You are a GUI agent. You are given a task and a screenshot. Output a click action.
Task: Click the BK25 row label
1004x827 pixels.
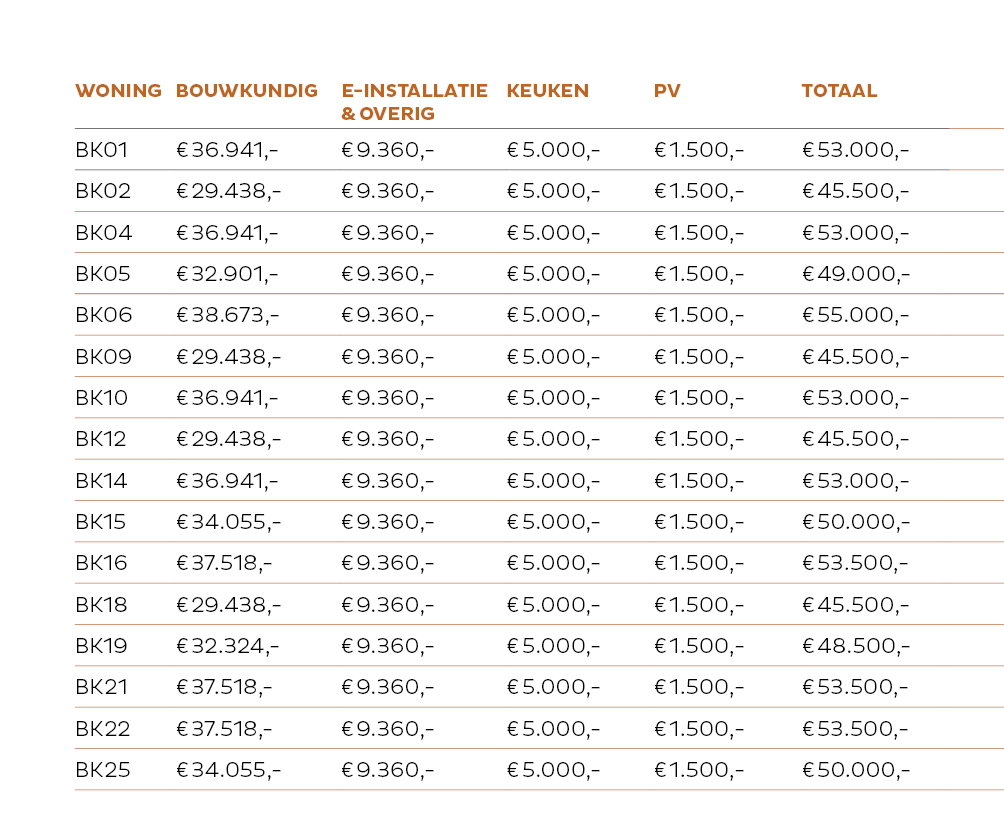click(x=103, y=770)
